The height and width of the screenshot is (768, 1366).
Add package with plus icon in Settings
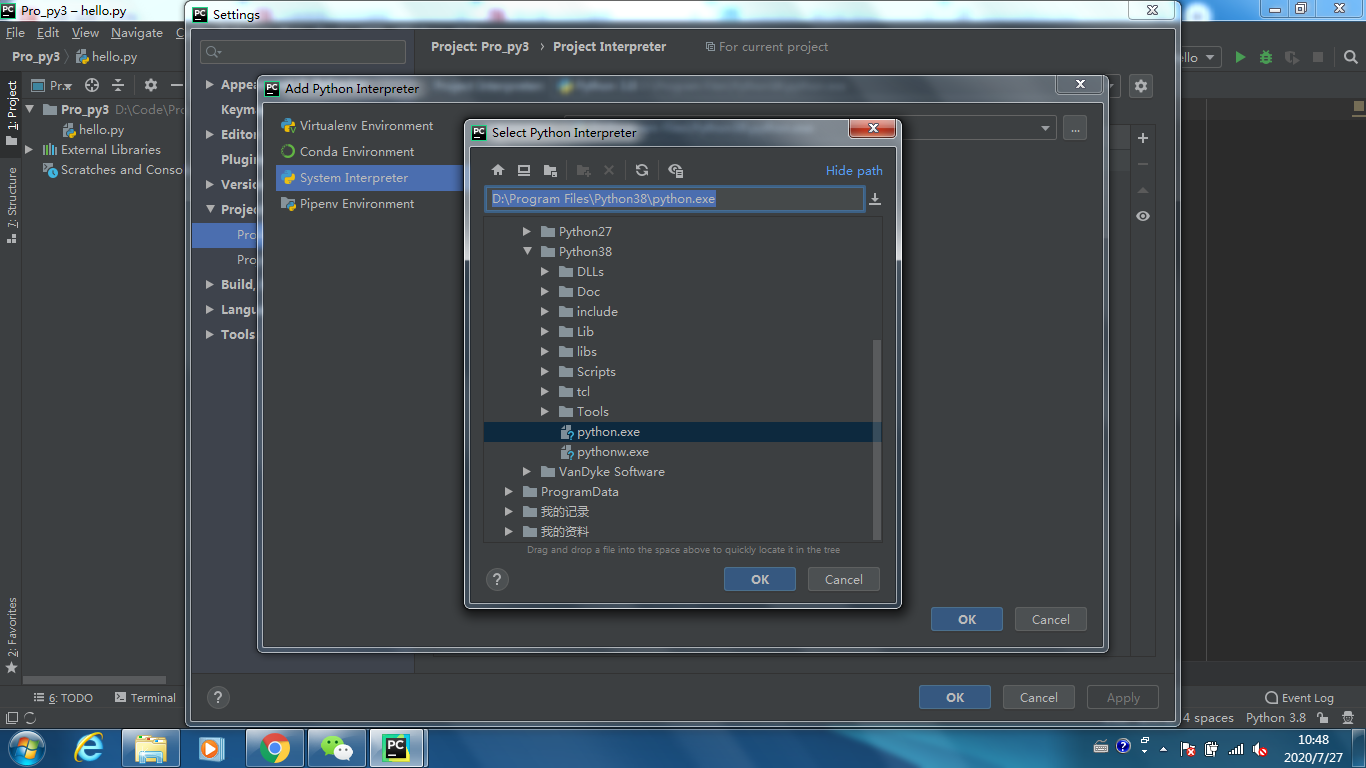(x=1143, y=138)
